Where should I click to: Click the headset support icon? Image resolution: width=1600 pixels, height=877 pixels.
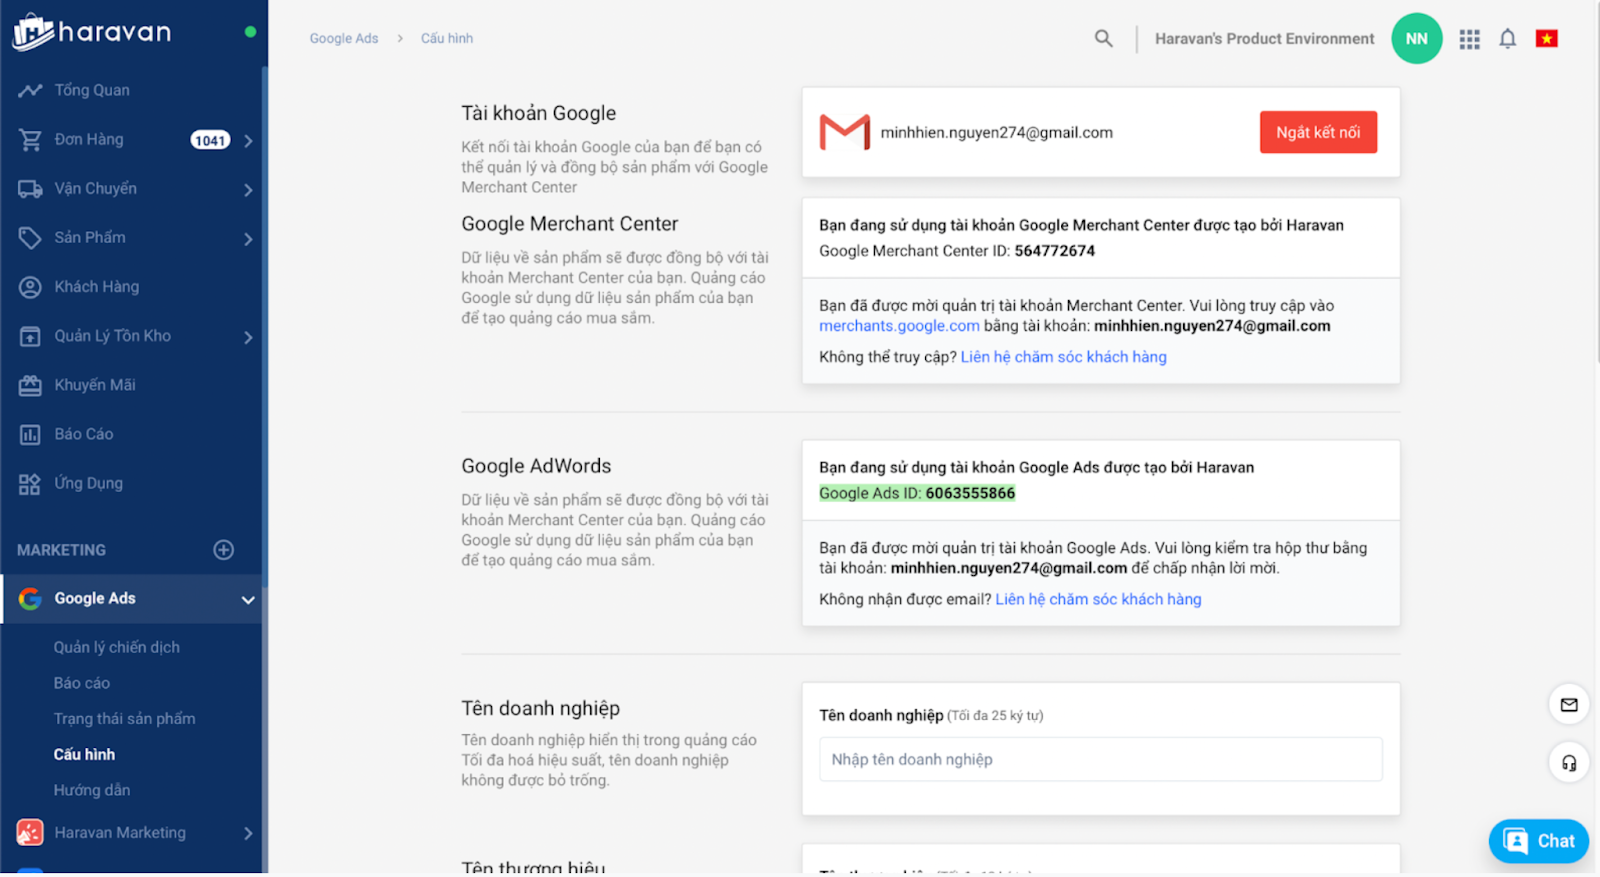click(x=1568, y=764)
